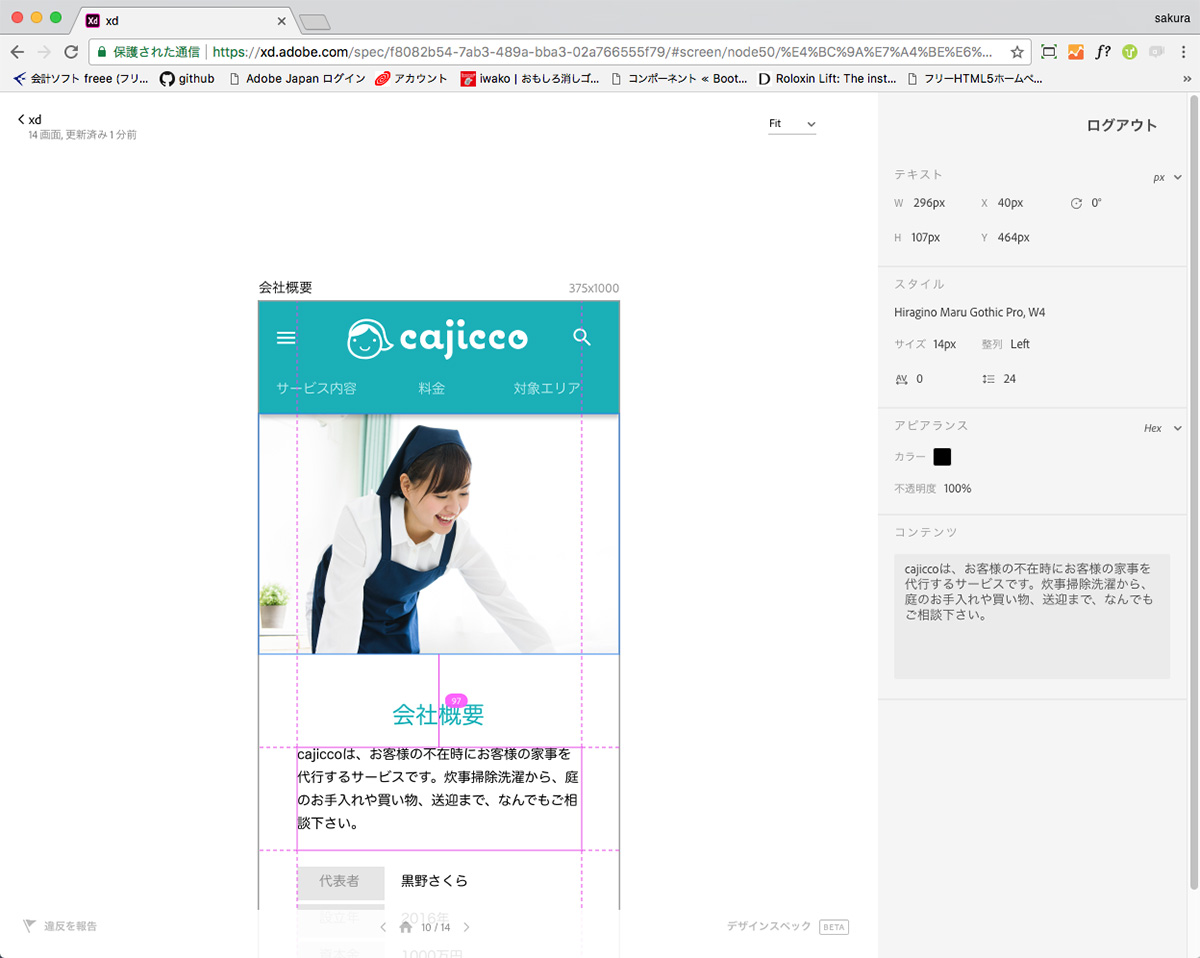The image size is (1200, 958).
Task: Open the greyed-out chat extension icon
Action: click(1157, 52)
